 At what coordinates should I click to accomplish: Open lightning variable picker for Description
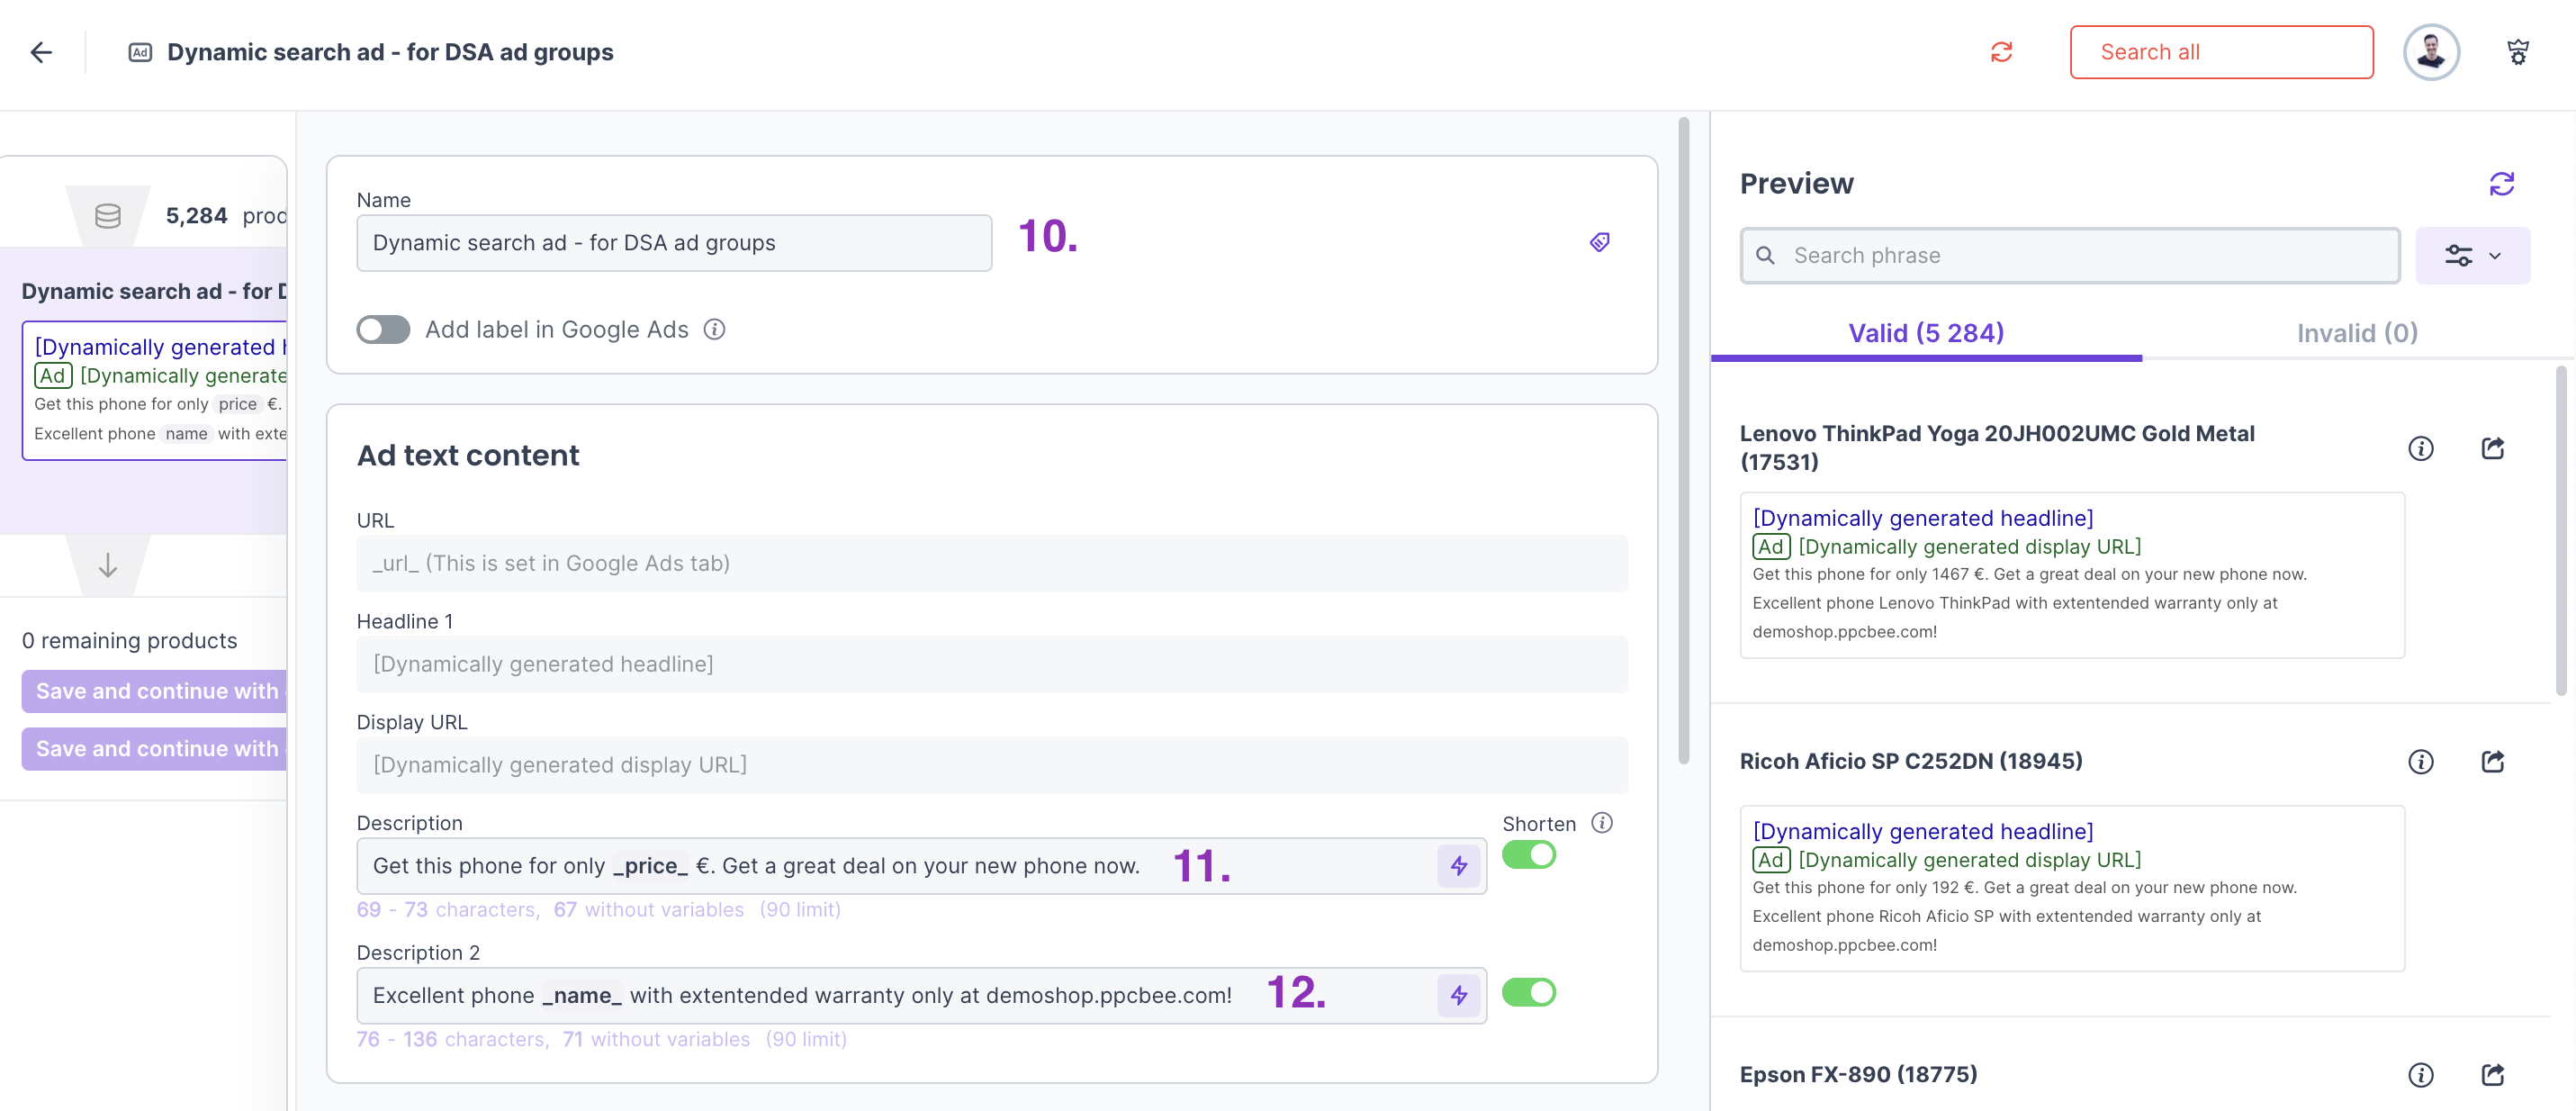[1458, 866]
